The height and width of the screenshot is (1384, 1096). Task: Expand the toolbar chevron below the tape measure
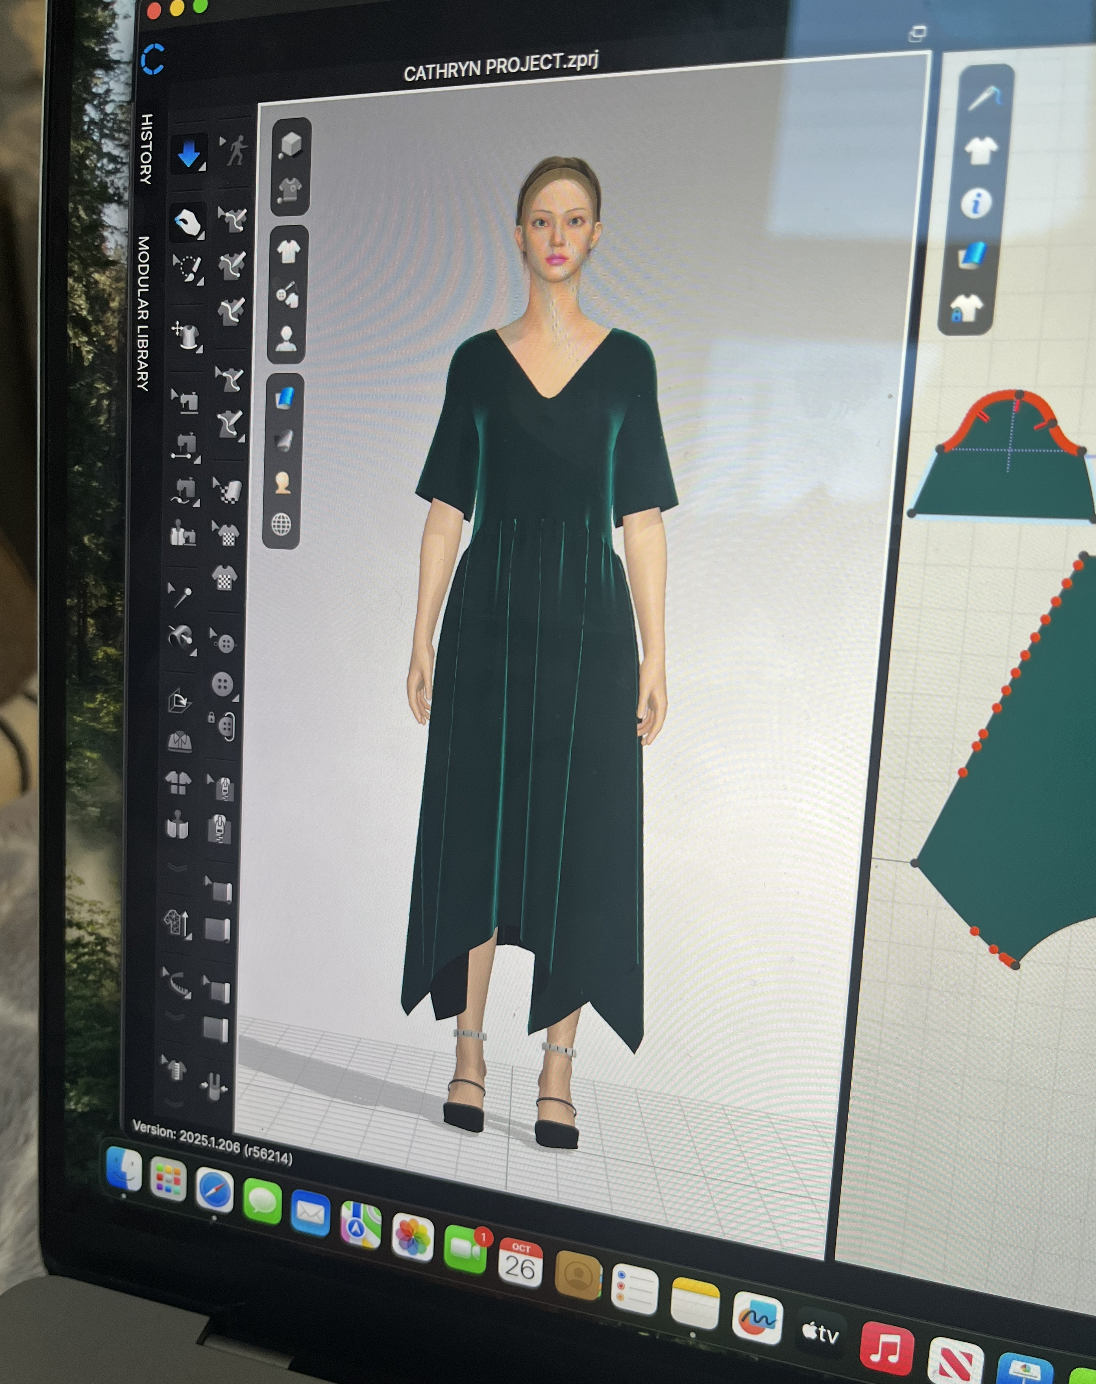click(x=176, y=1017)
